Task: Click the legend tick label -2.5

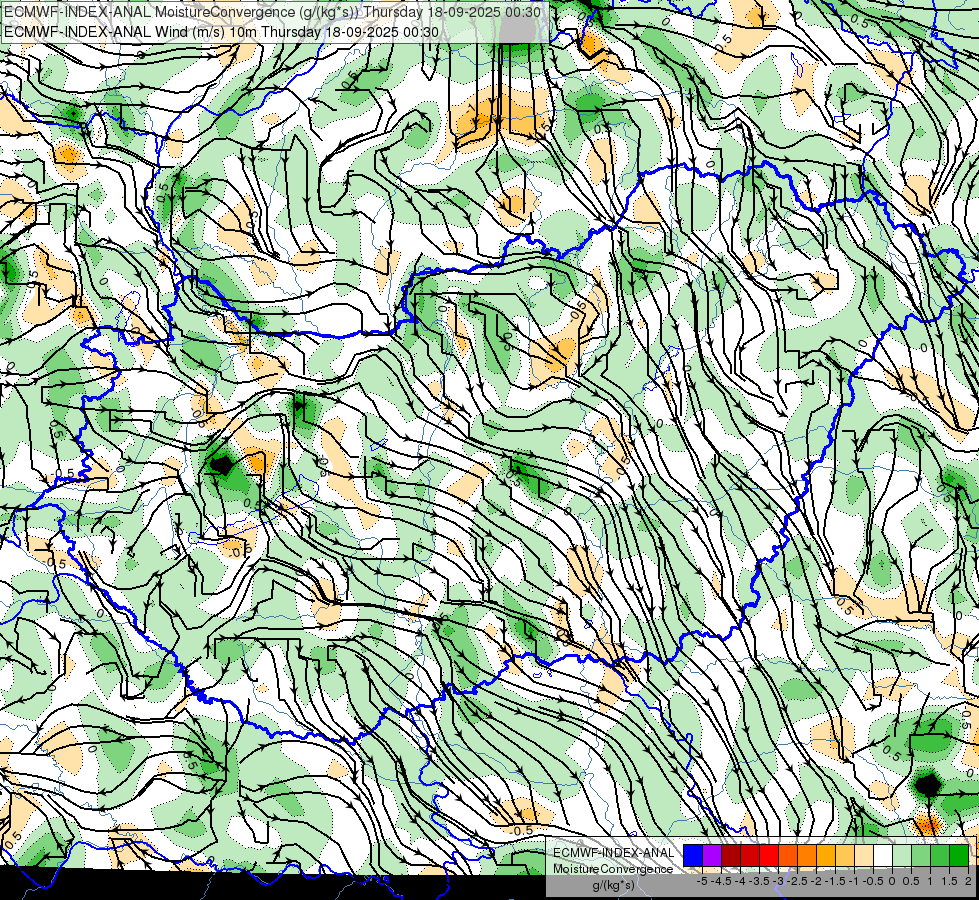Action: coord(797,881)
